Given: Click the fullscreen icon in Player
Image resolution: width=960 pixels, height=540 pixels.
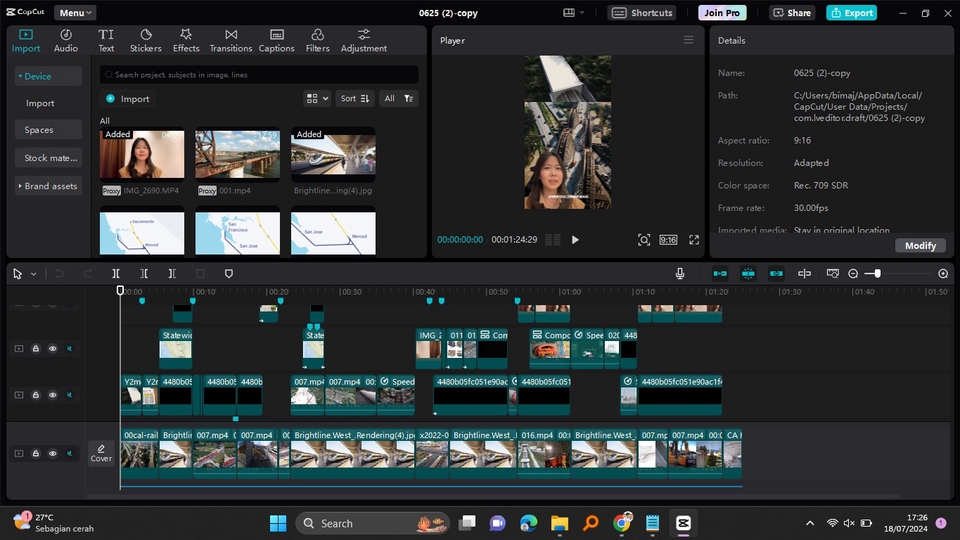Looking at the screenshot, I should point(694,240).
